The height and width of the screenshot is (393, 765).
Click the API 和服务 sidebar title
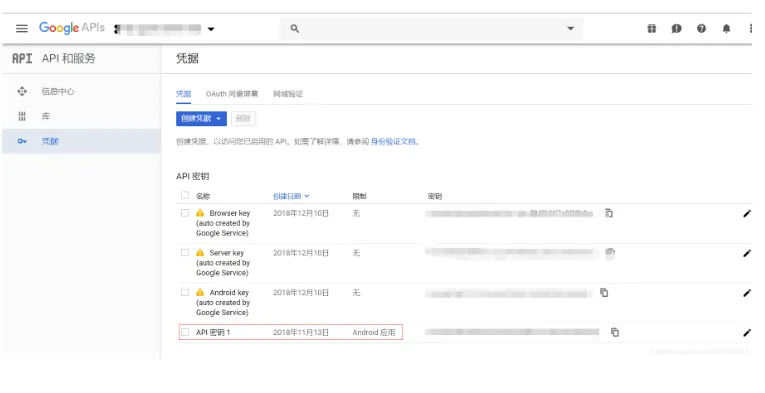tap(69, 59)
